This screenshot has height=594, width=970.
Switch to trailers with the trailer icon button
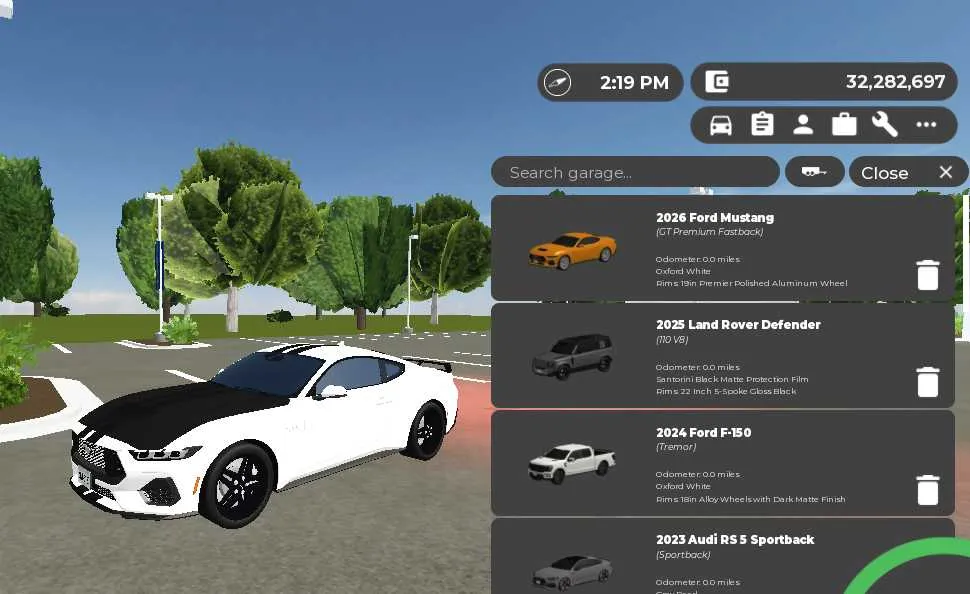814,171
